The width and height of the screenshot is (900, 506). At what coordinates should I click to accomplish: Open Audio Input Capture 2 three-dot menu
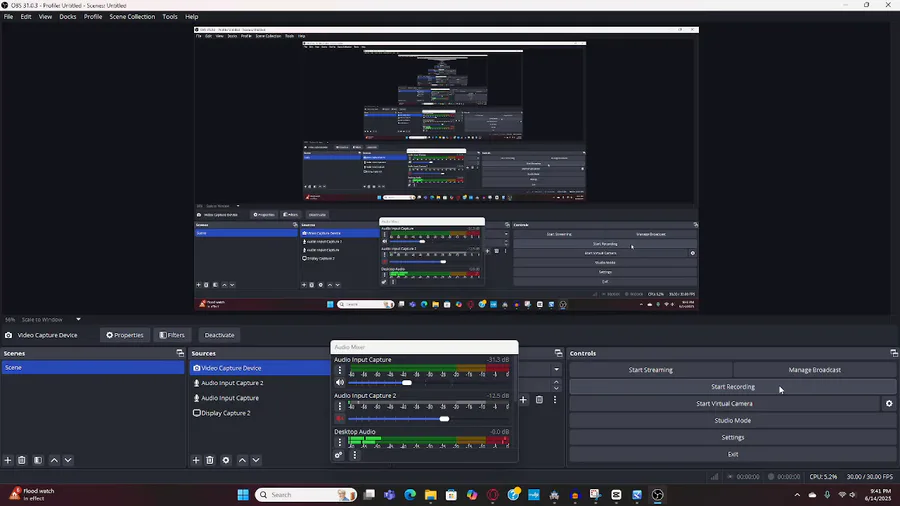(340, 407)
